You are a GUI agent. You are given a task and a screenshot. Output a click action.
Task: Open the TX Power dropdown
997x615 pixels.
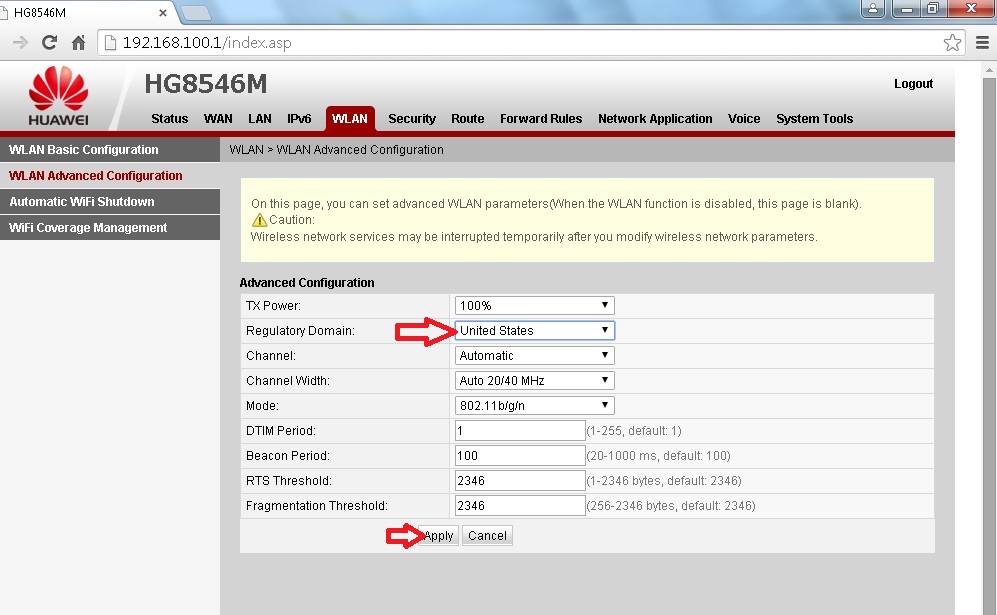534,305
